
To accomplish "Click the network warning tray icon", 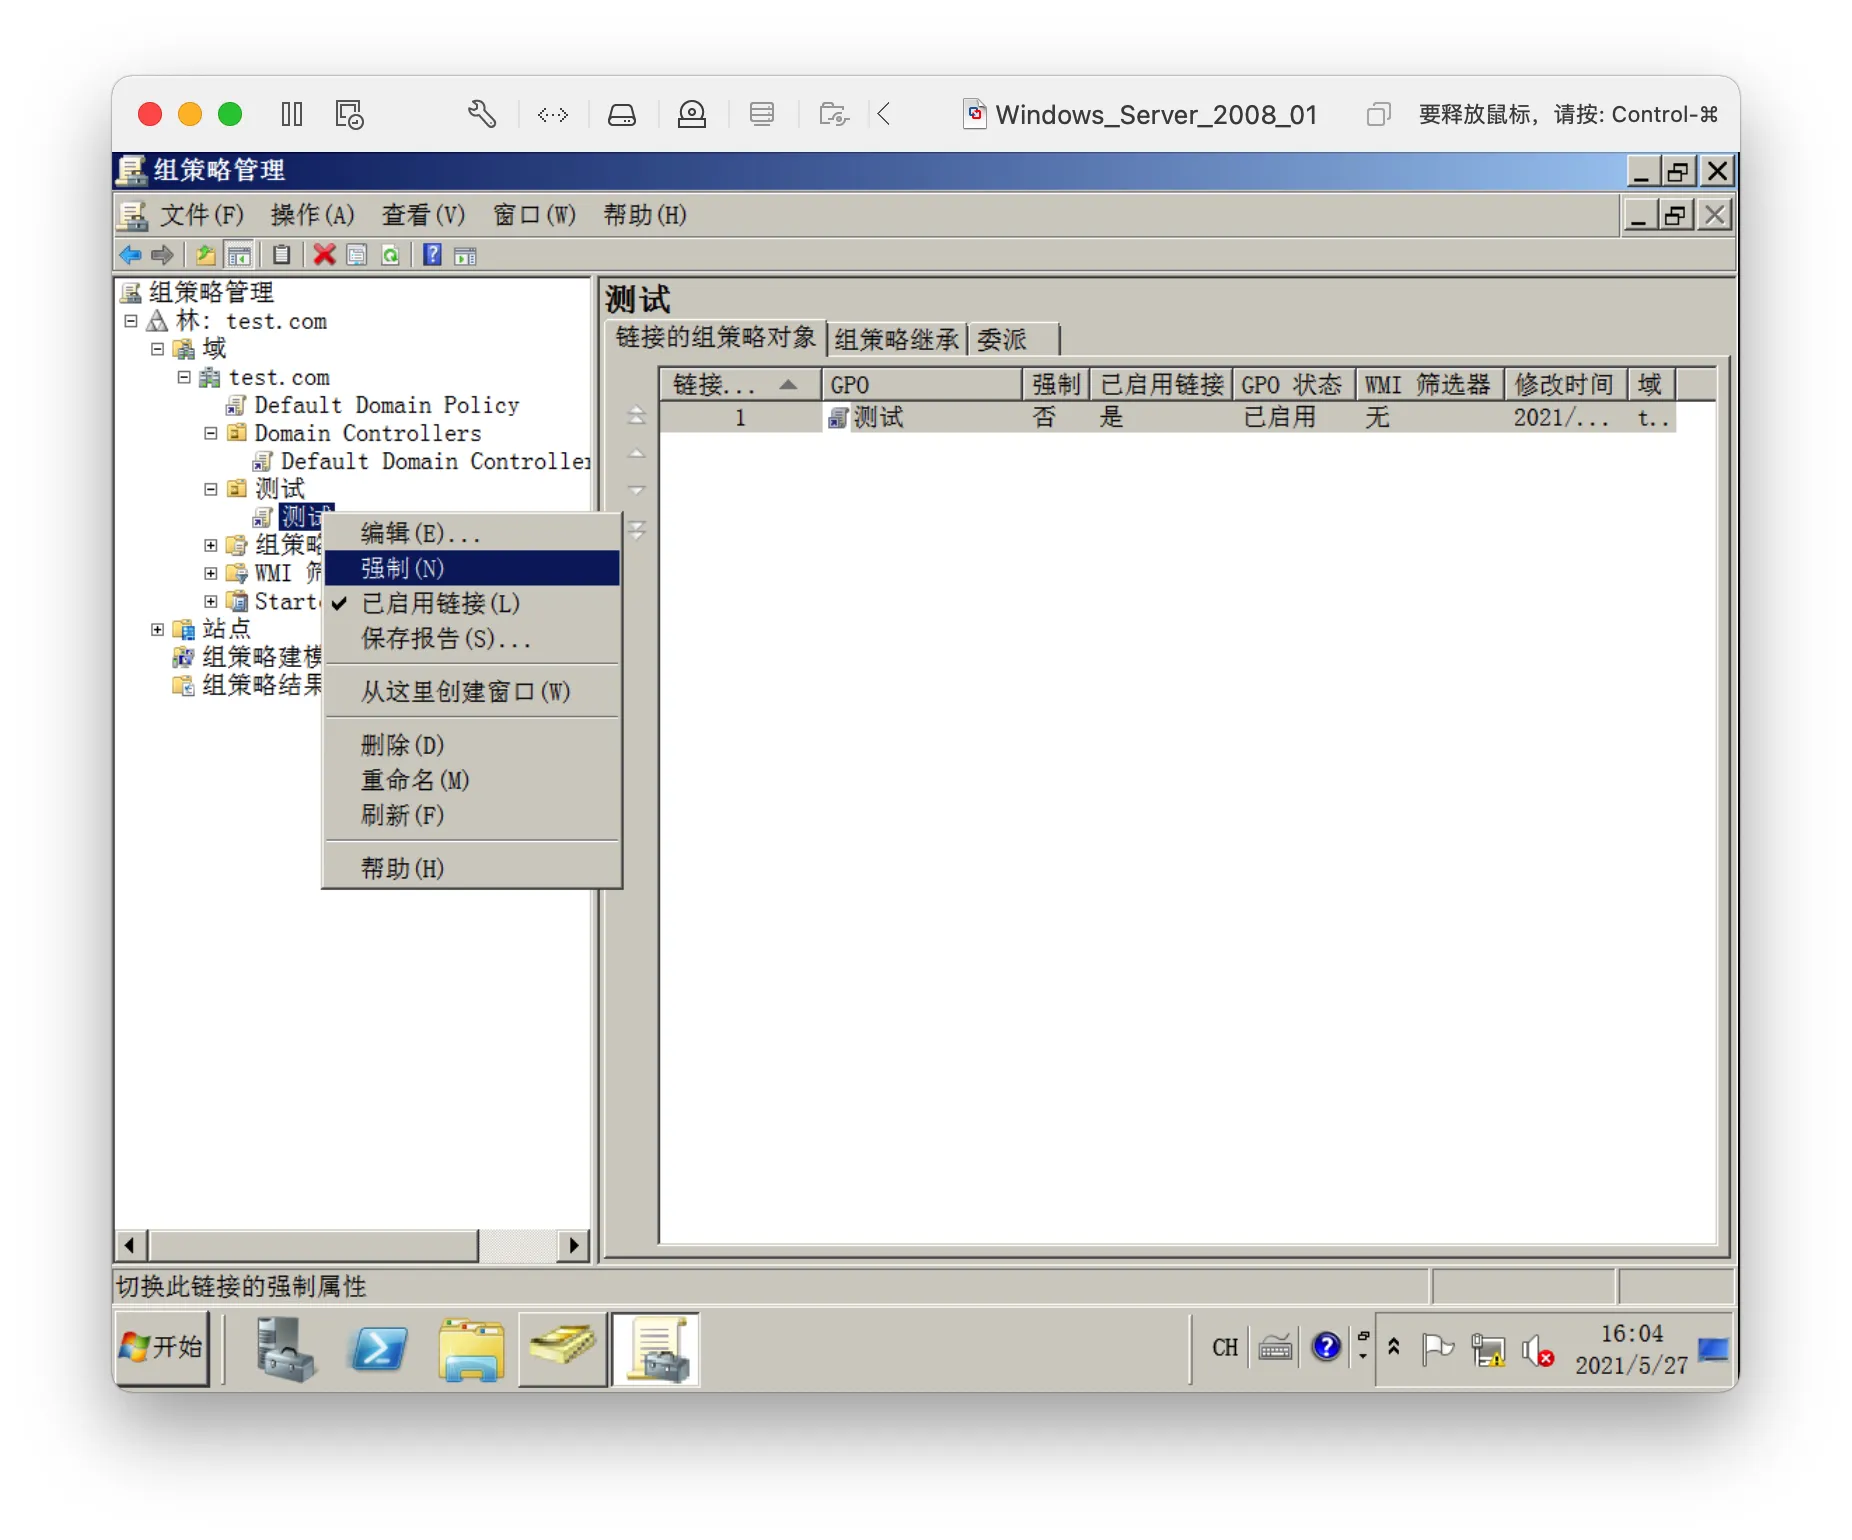I will pyautogui.click(x=1488, y=1350).
